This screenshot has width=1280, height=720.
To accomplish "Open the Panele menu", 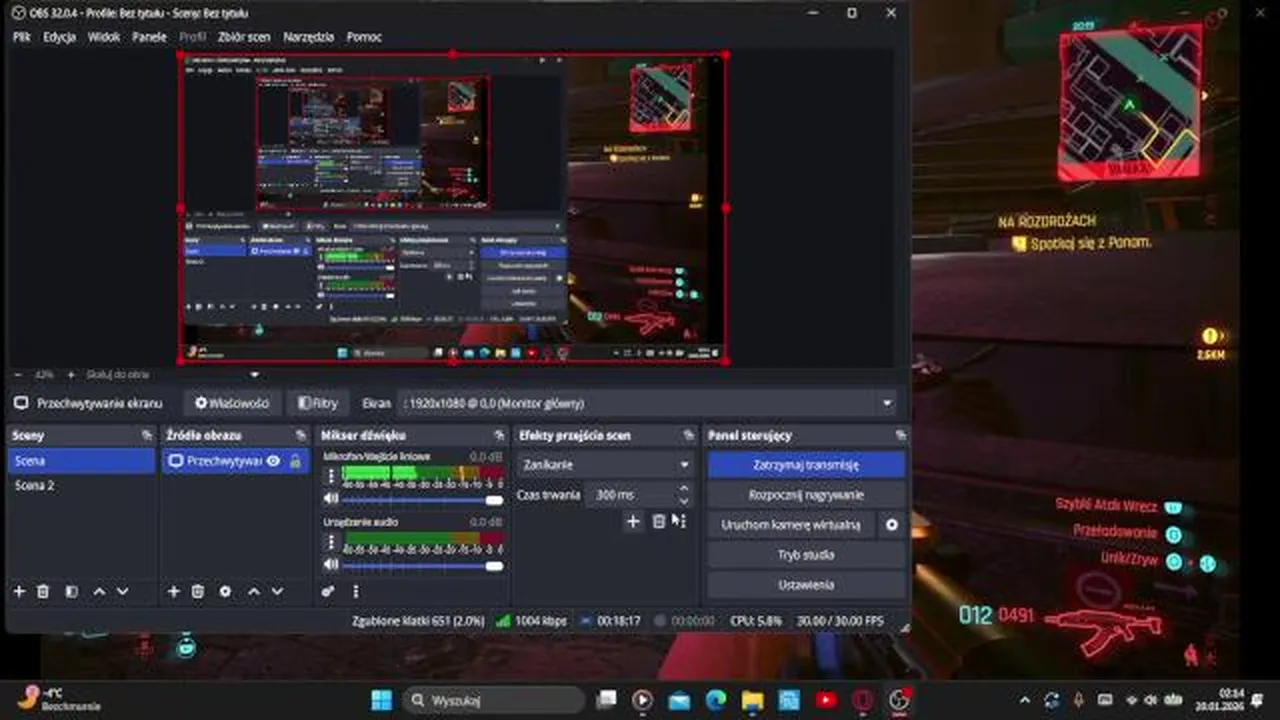I will click(x=150, y=37).
